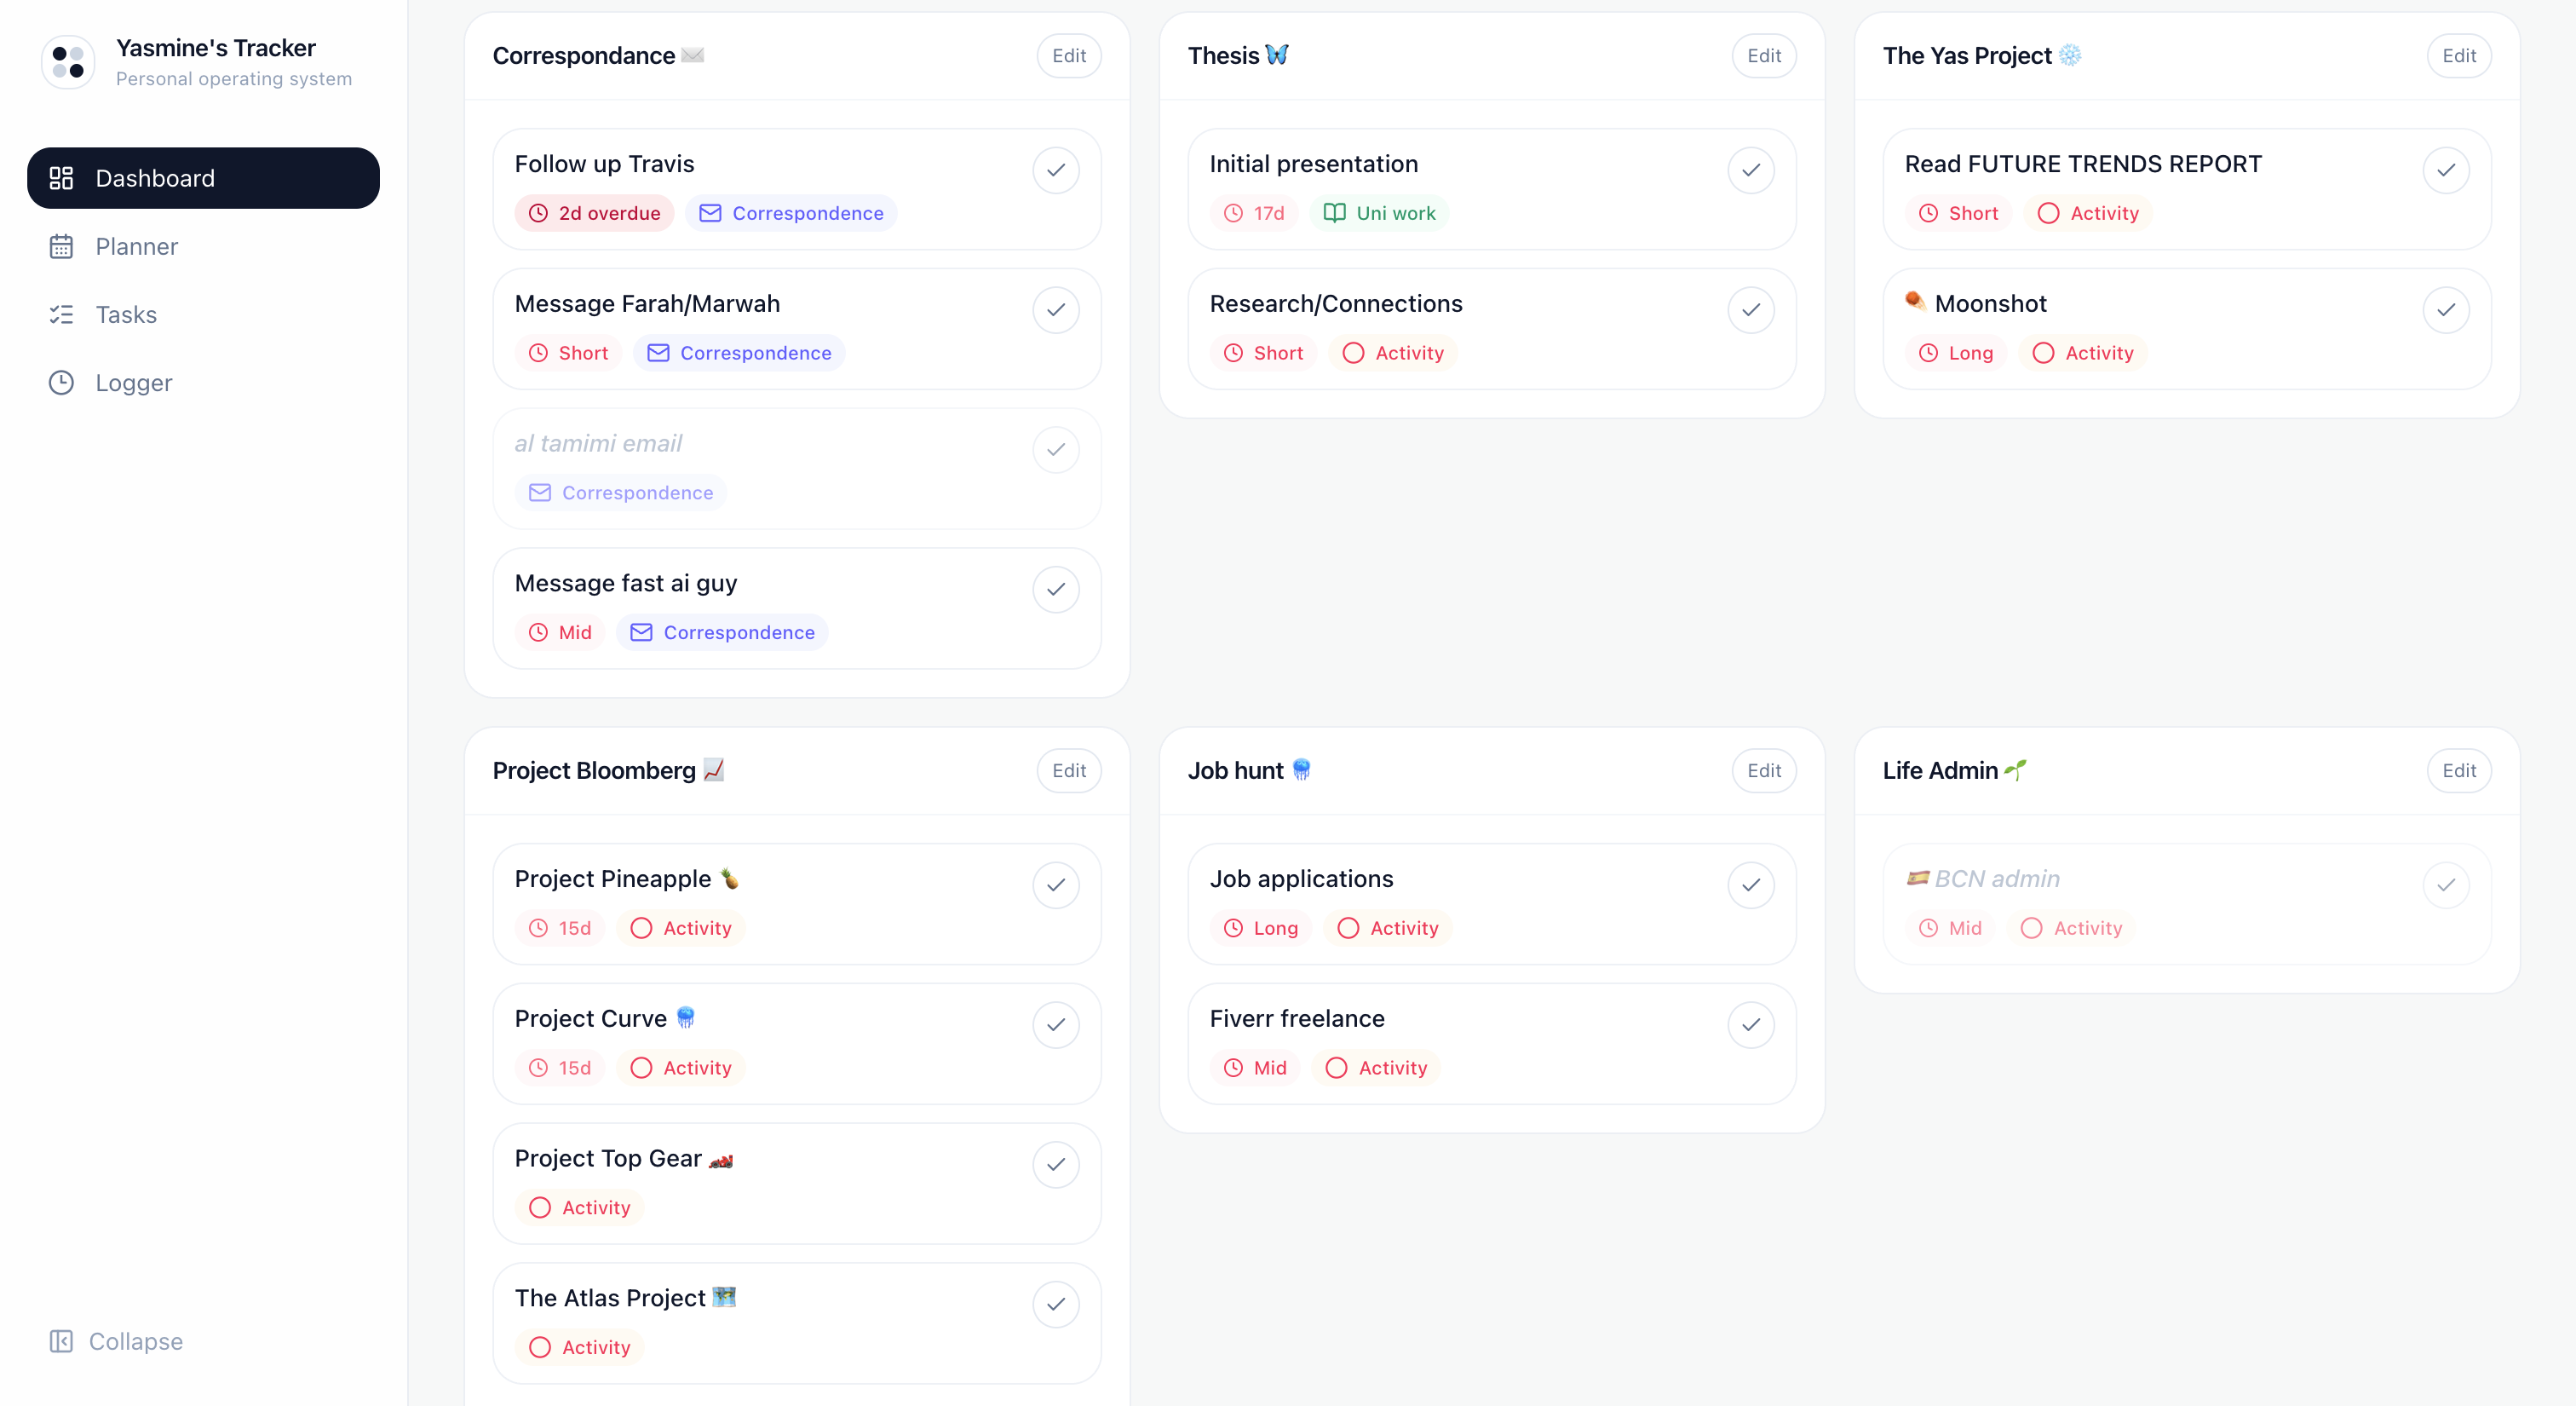Click Activity tag on Read FUTURE TRENDS REPORT
The width and height of the screenshot is (2576, 1406).
[2088, 213]
